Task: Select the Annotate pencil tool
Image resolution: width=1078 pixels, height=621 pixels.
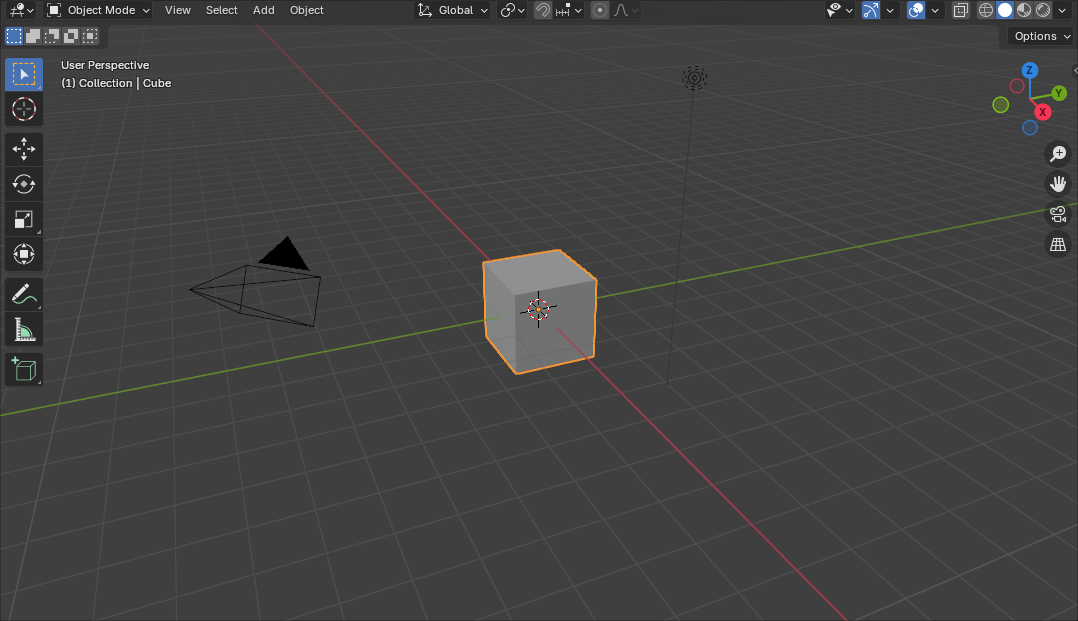Action: pyautogui.click(x=24, y=294)
